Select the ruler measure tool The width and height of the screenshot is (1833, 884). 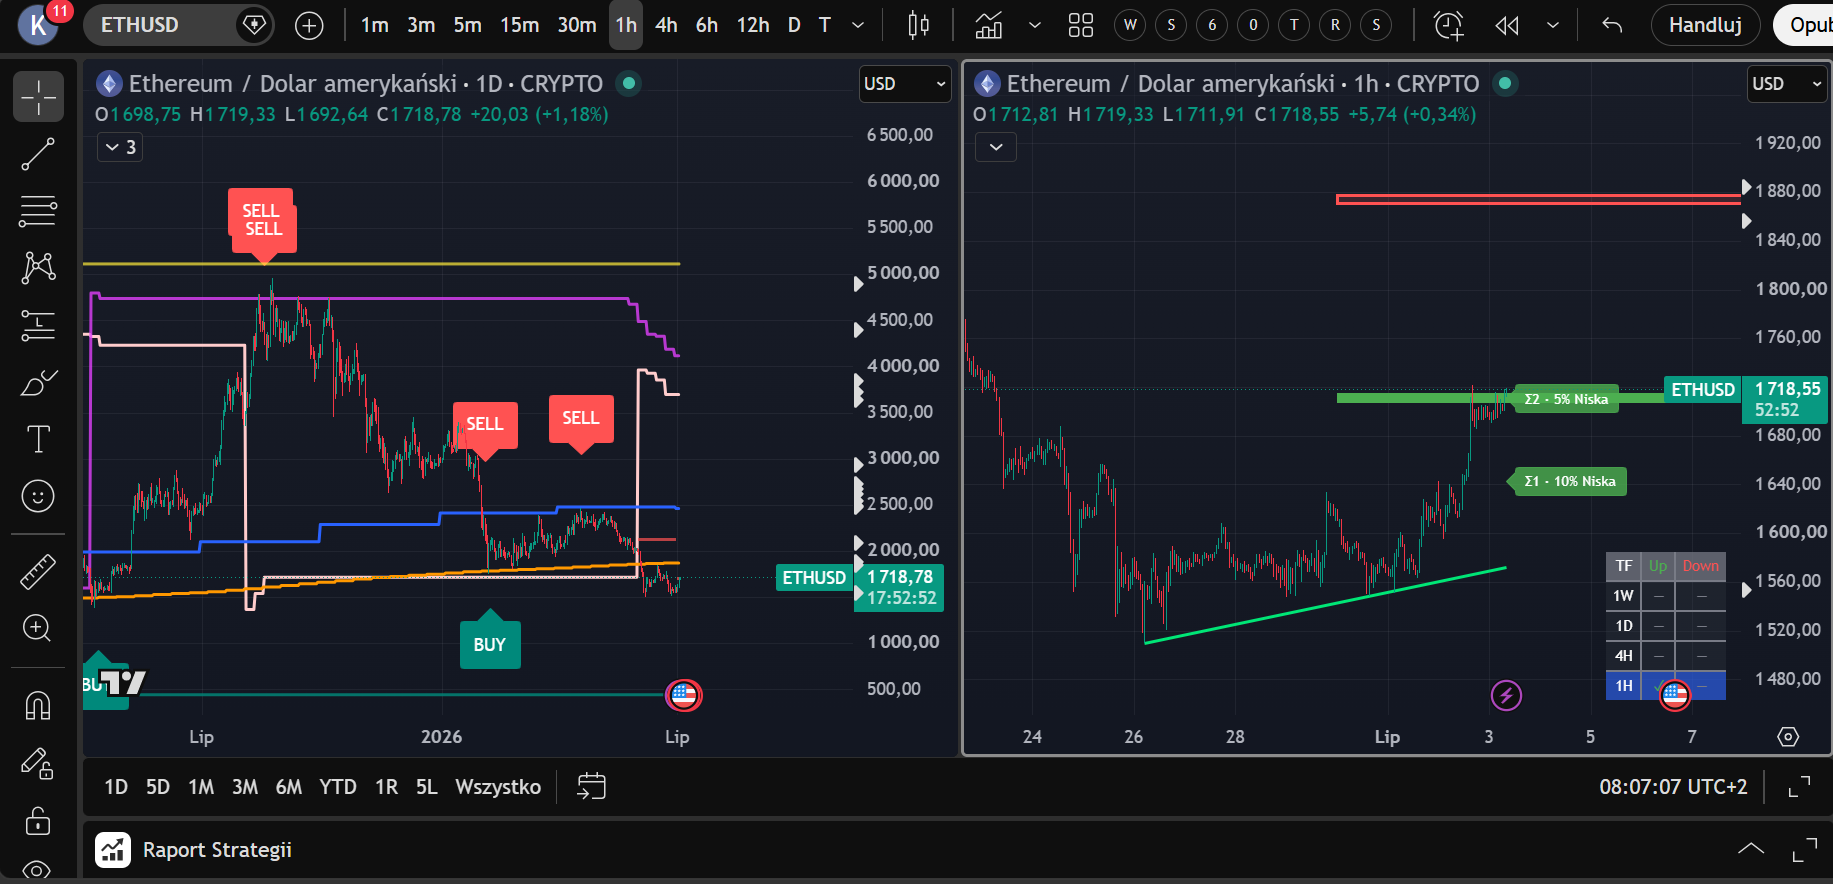[x=38, y=572]
